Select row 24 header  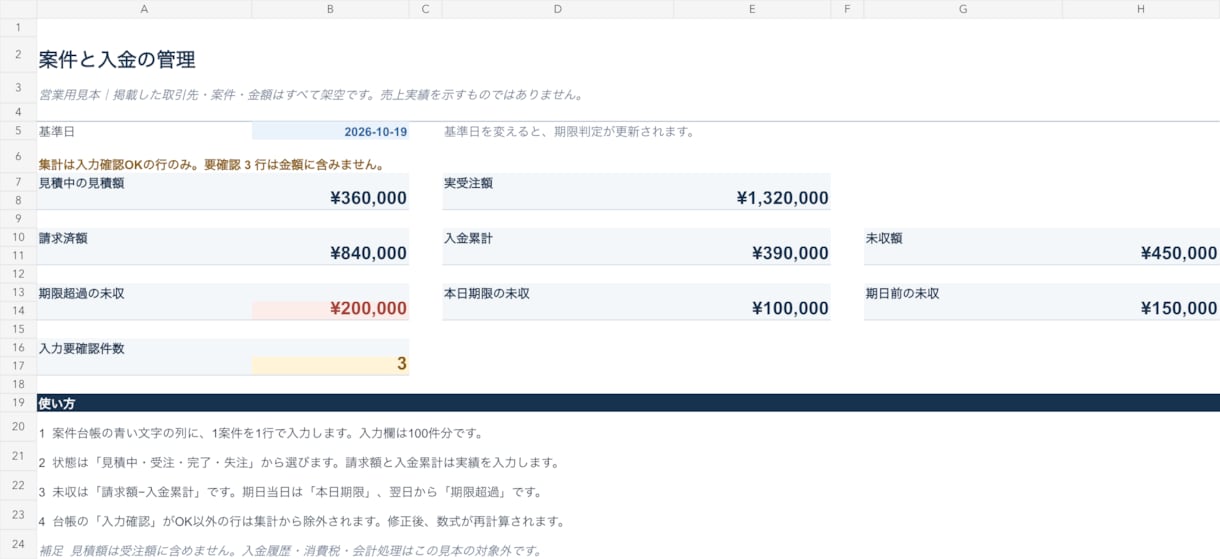18,544
